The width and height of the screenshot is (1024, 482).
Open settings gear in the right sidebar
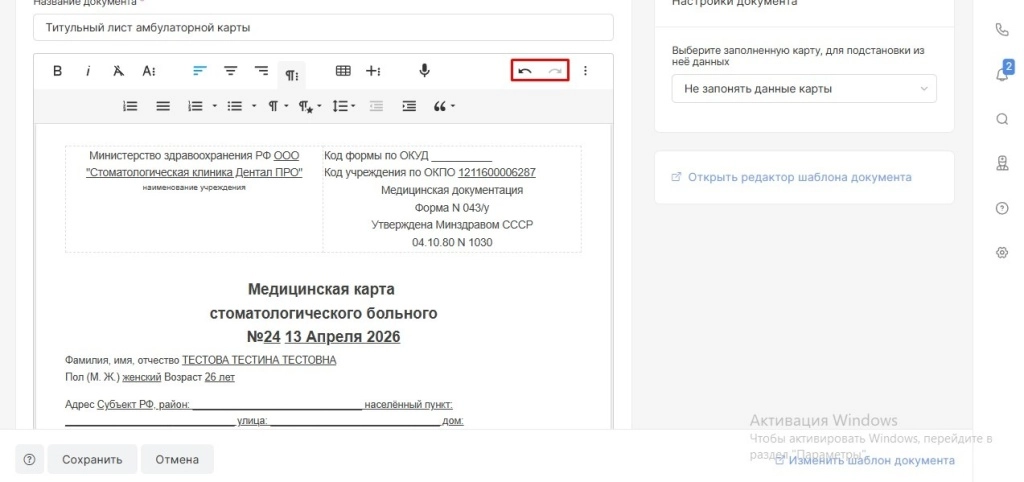tap(1002, 253)
